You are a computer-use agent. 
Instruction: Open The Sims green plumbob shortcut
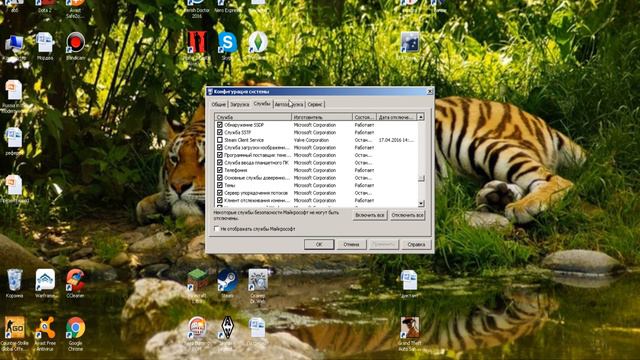click(x=258, y=45)
